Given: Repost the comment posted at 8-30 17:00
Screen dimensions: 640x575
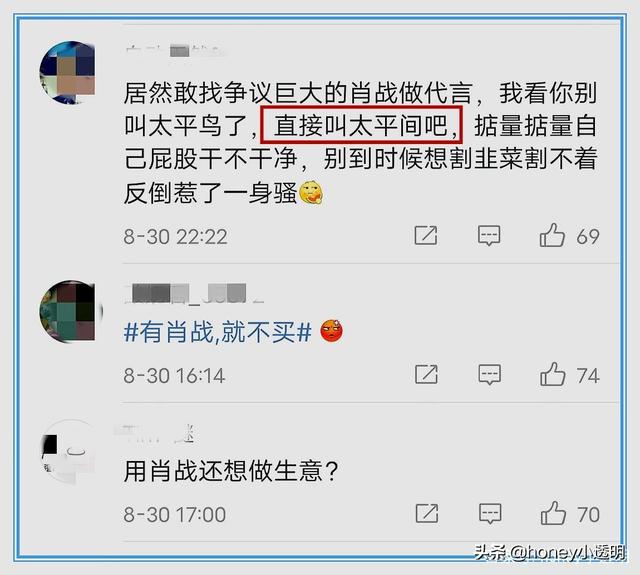Looking at the screenshot, I should tap(427, 513).
